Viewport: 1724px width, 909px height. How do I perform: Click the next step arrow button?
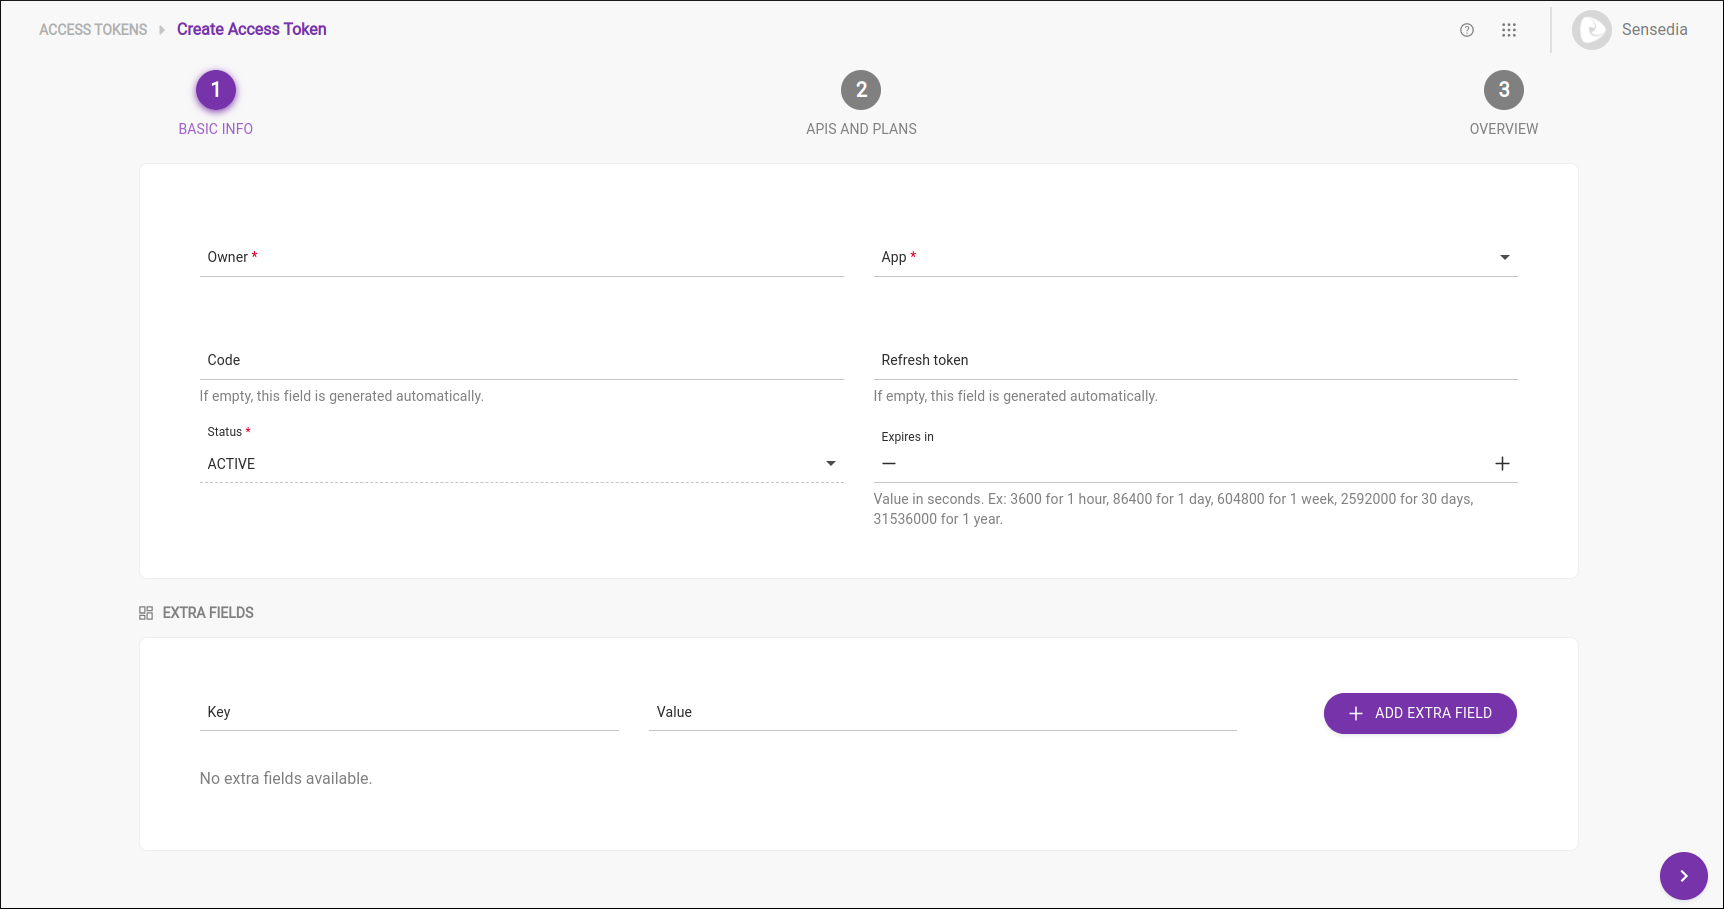1683,875
